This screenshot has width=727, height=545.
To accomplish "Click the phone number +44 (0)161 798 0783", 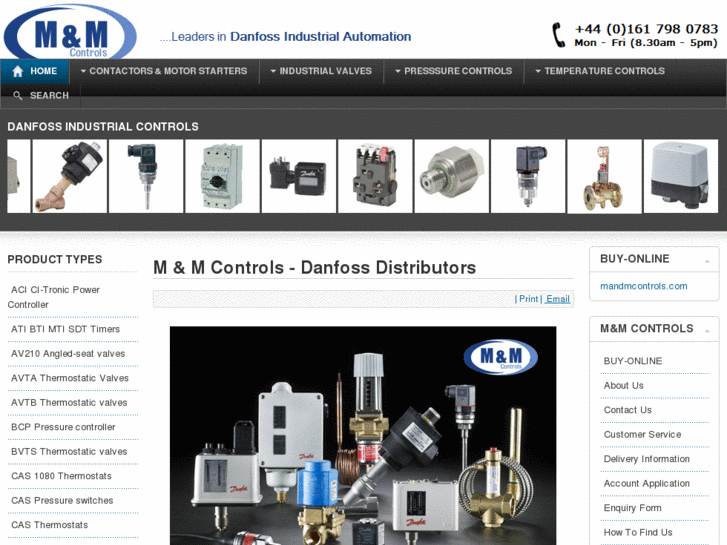I will (646, 29).
